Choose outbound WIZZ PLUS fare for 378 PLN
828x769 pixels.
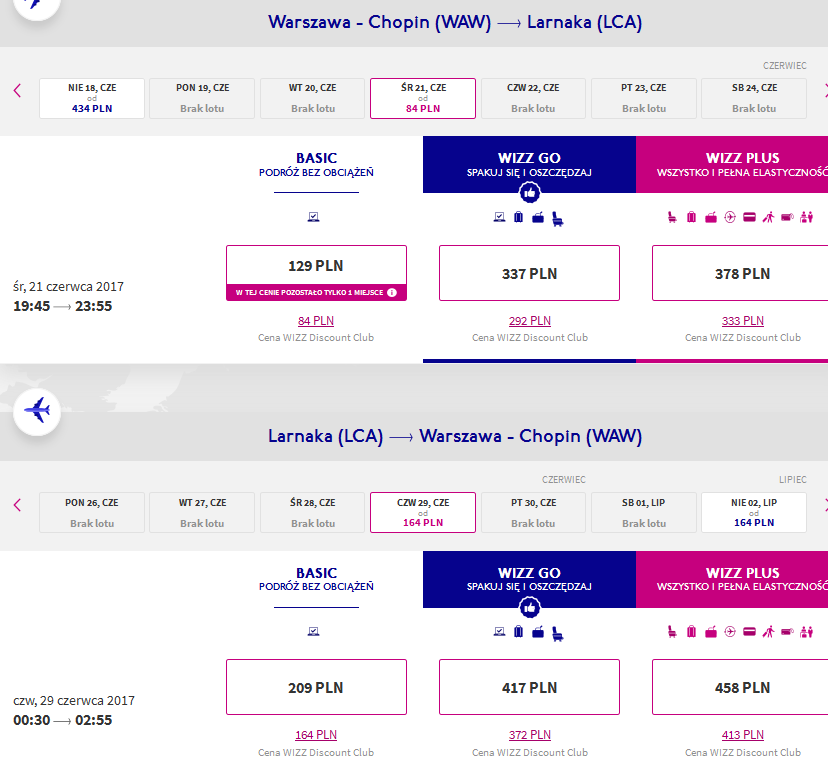[x=742, y=273]
